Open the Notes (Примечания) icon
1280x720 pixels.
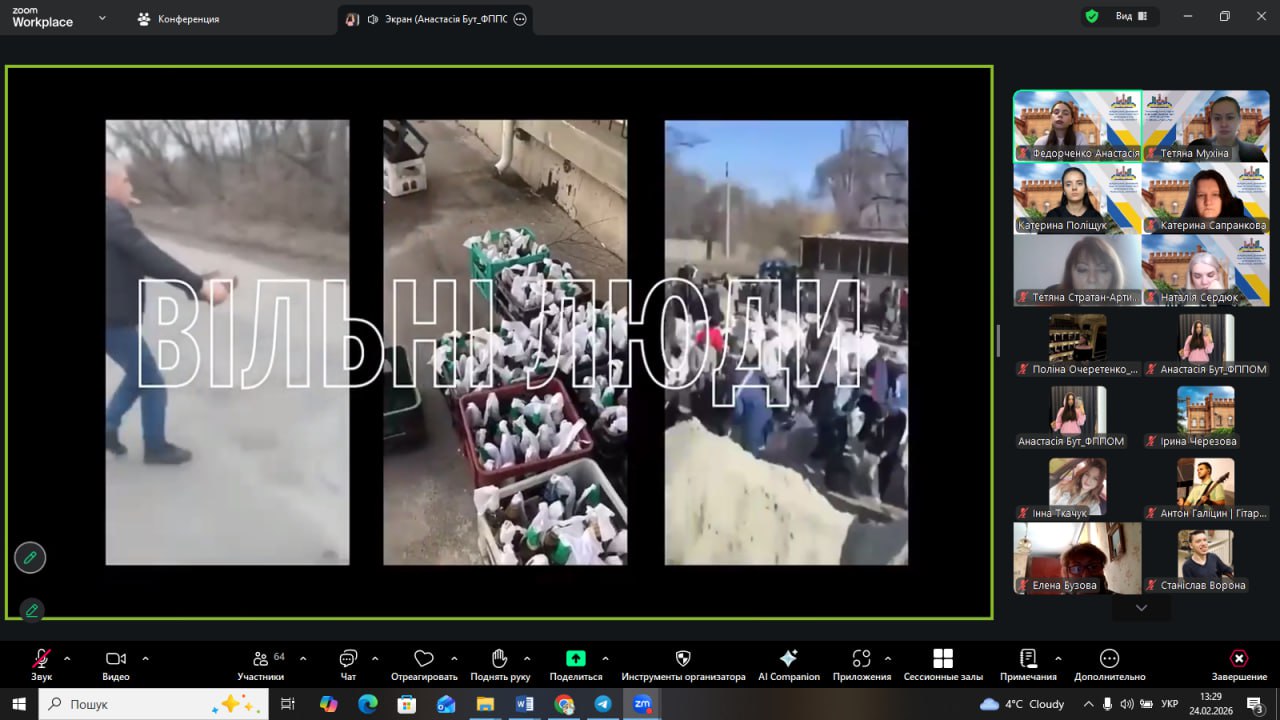click(x=1027, y=659)
